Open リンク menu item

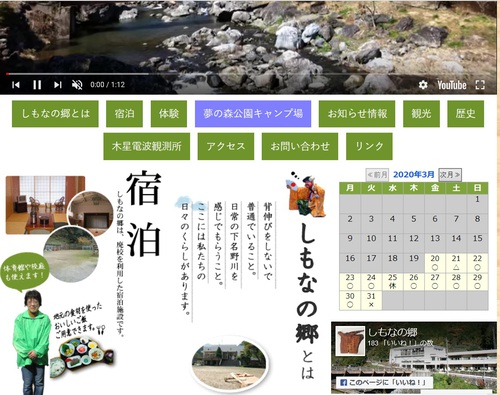369,146
